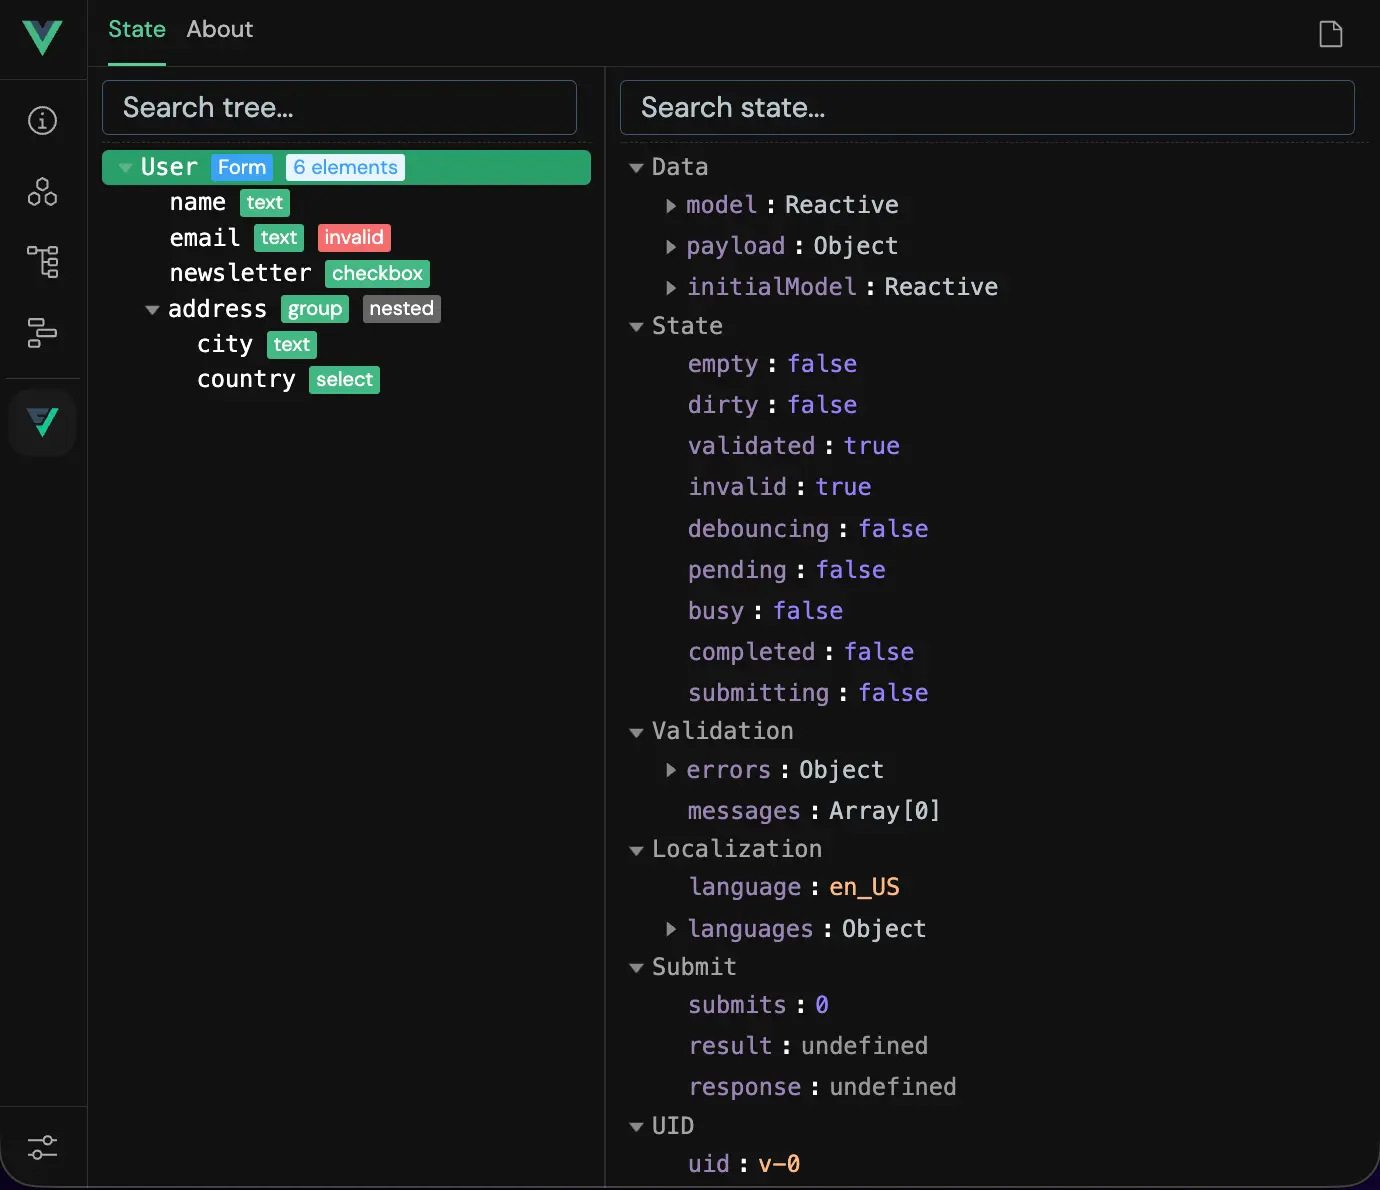Image resolution: width=1380 pixels, height=1190 pixels.
Task: Collapse the Submit section
Action: pyautogui.click(x=636, y=968)
